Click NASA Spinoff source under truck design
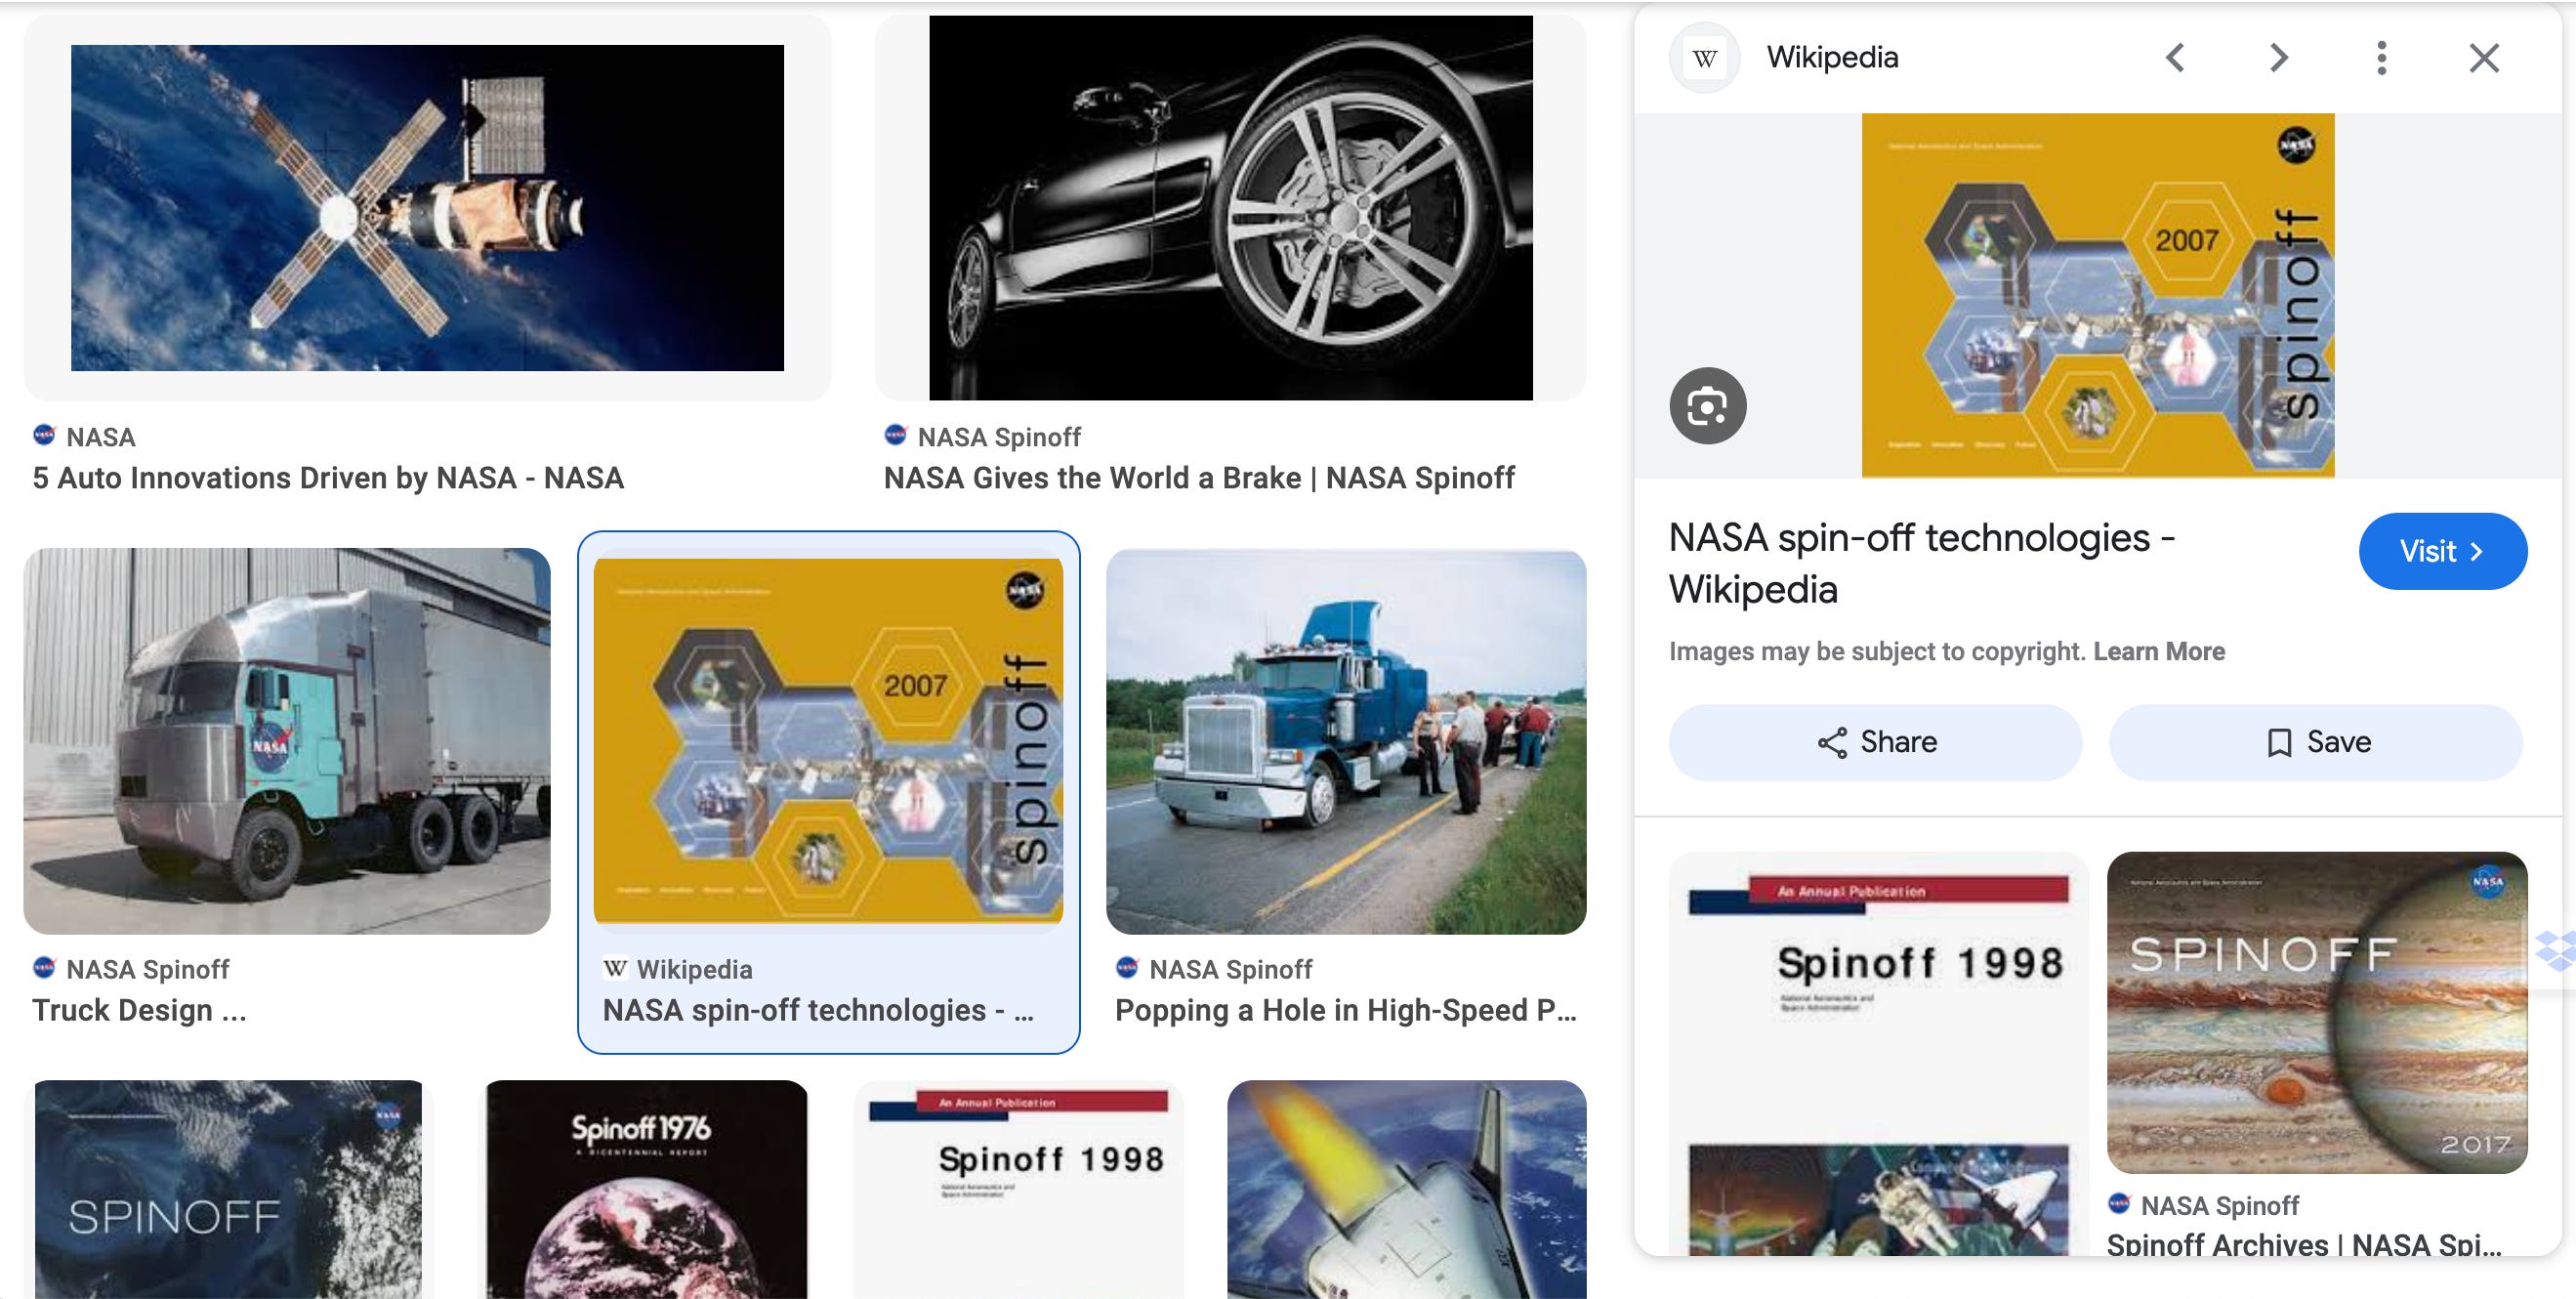Viewport: 2576px width, 1299px height. (148, 969)
